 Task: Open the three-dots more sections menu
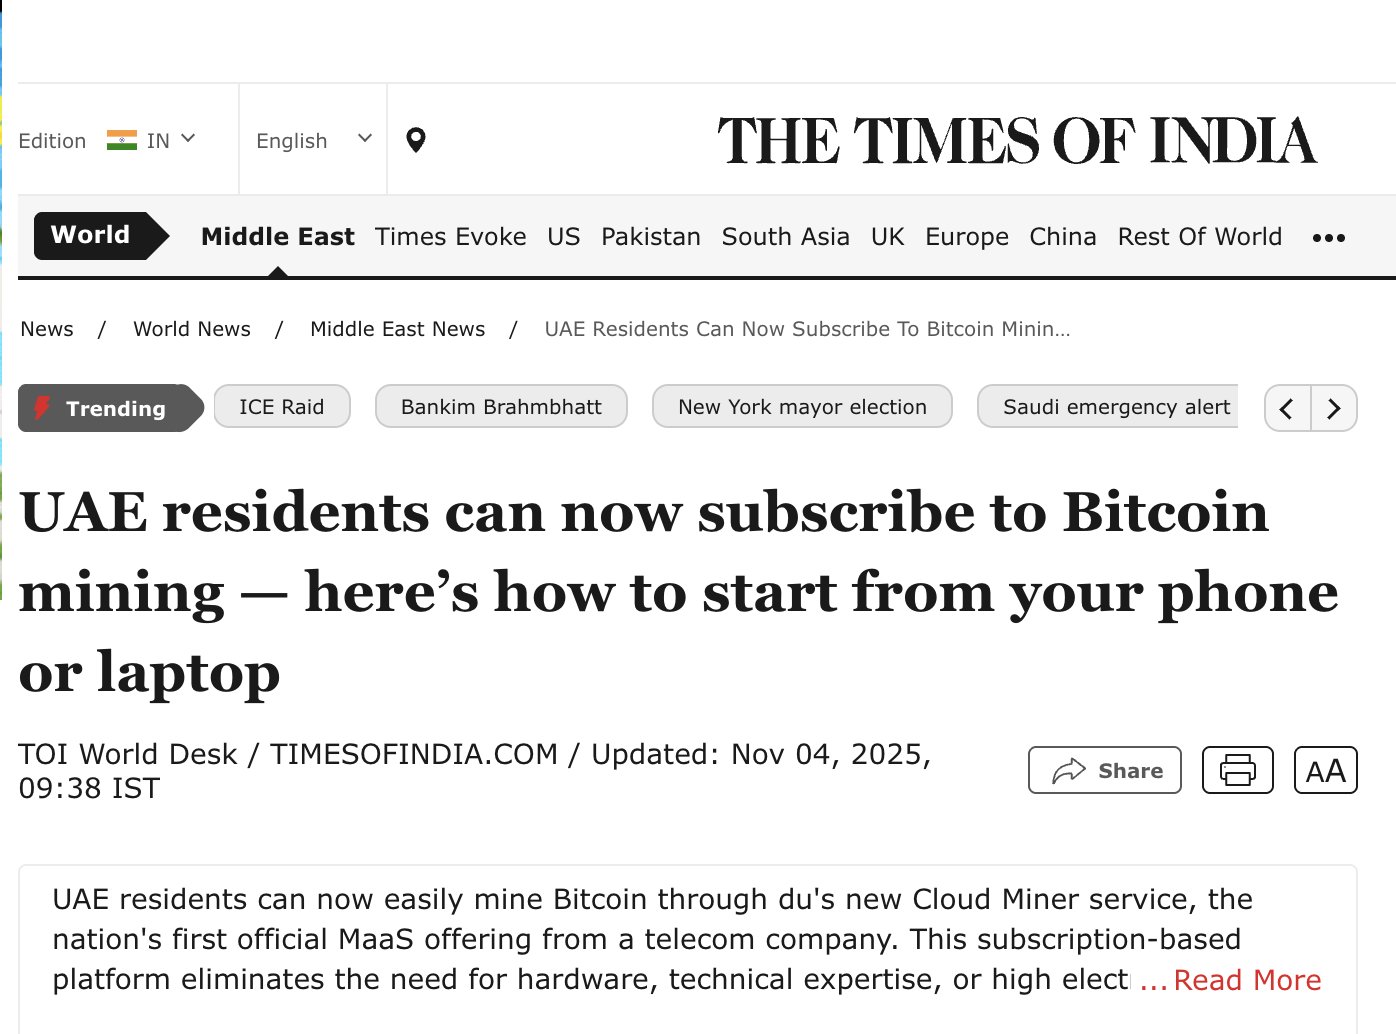coord(1328,238)
